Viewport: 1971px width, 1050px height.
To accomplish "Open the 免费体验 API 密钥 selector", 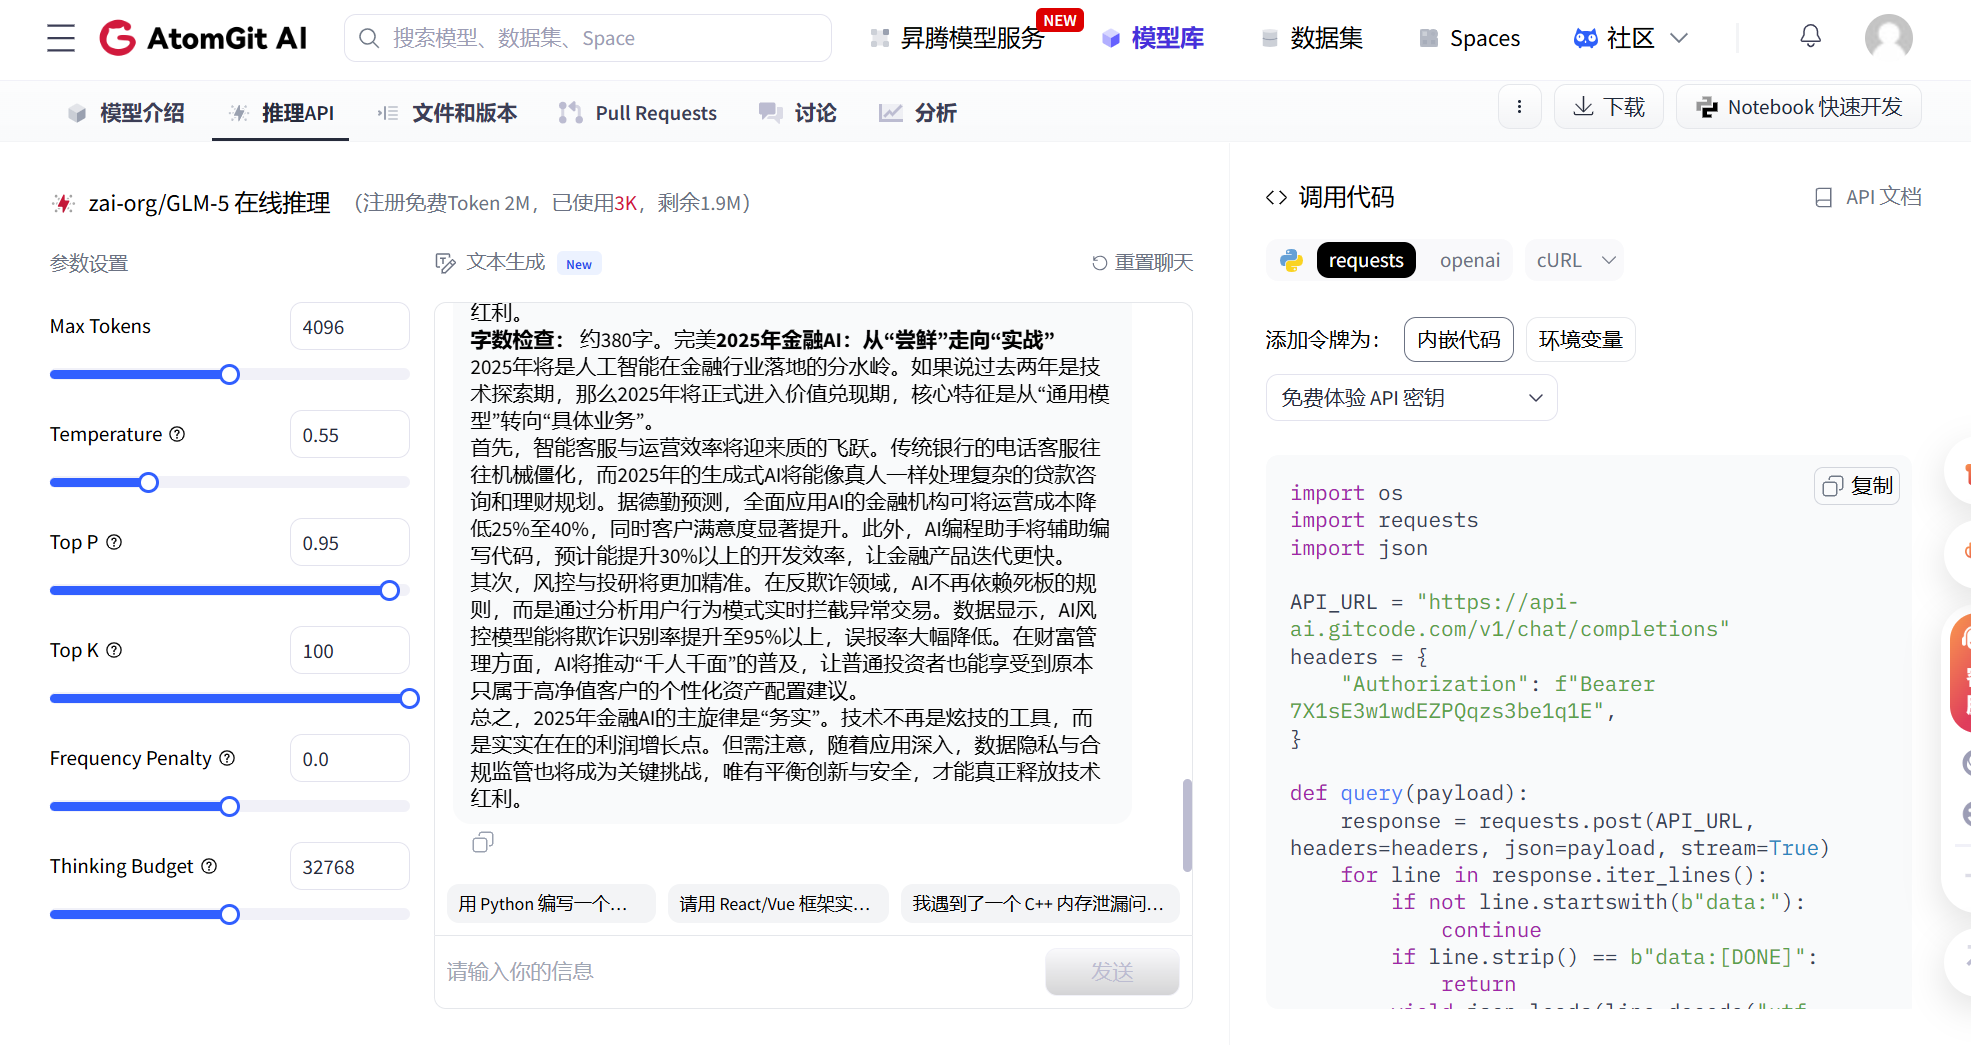I will click(1411, 397).
